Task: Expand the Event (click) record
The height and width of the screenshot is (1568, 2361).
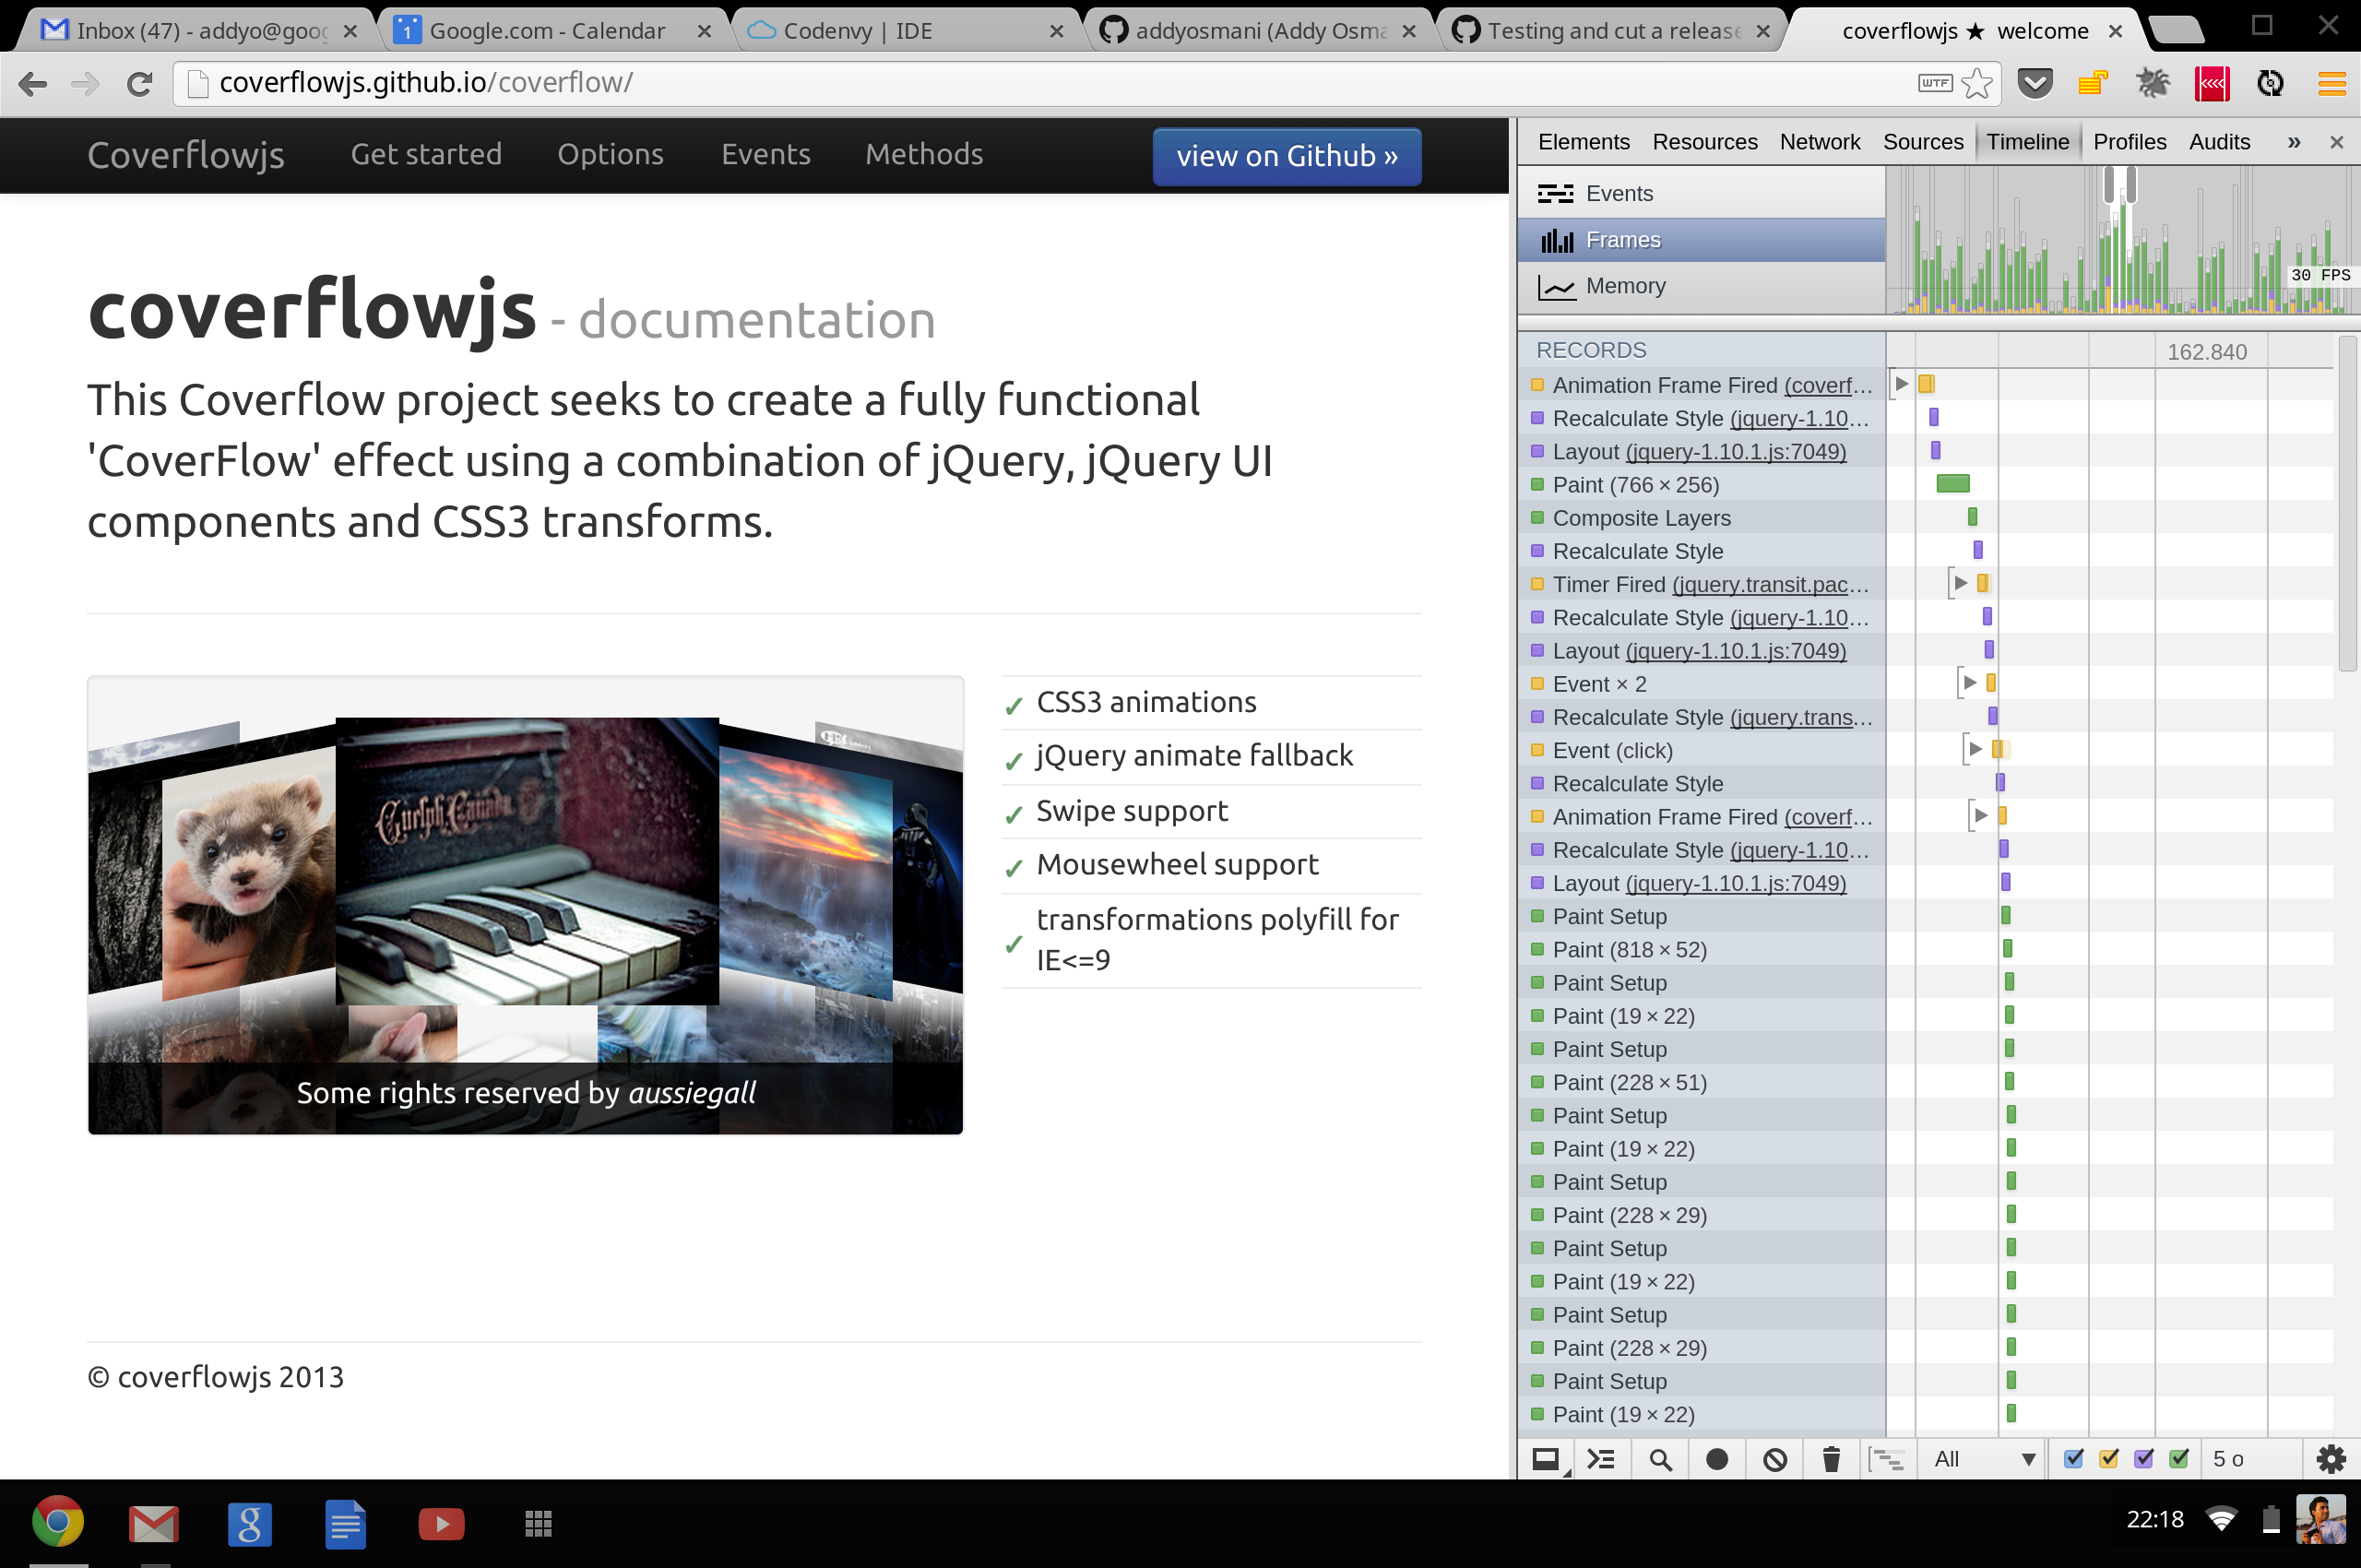Action: click(x=1975, y=749)
